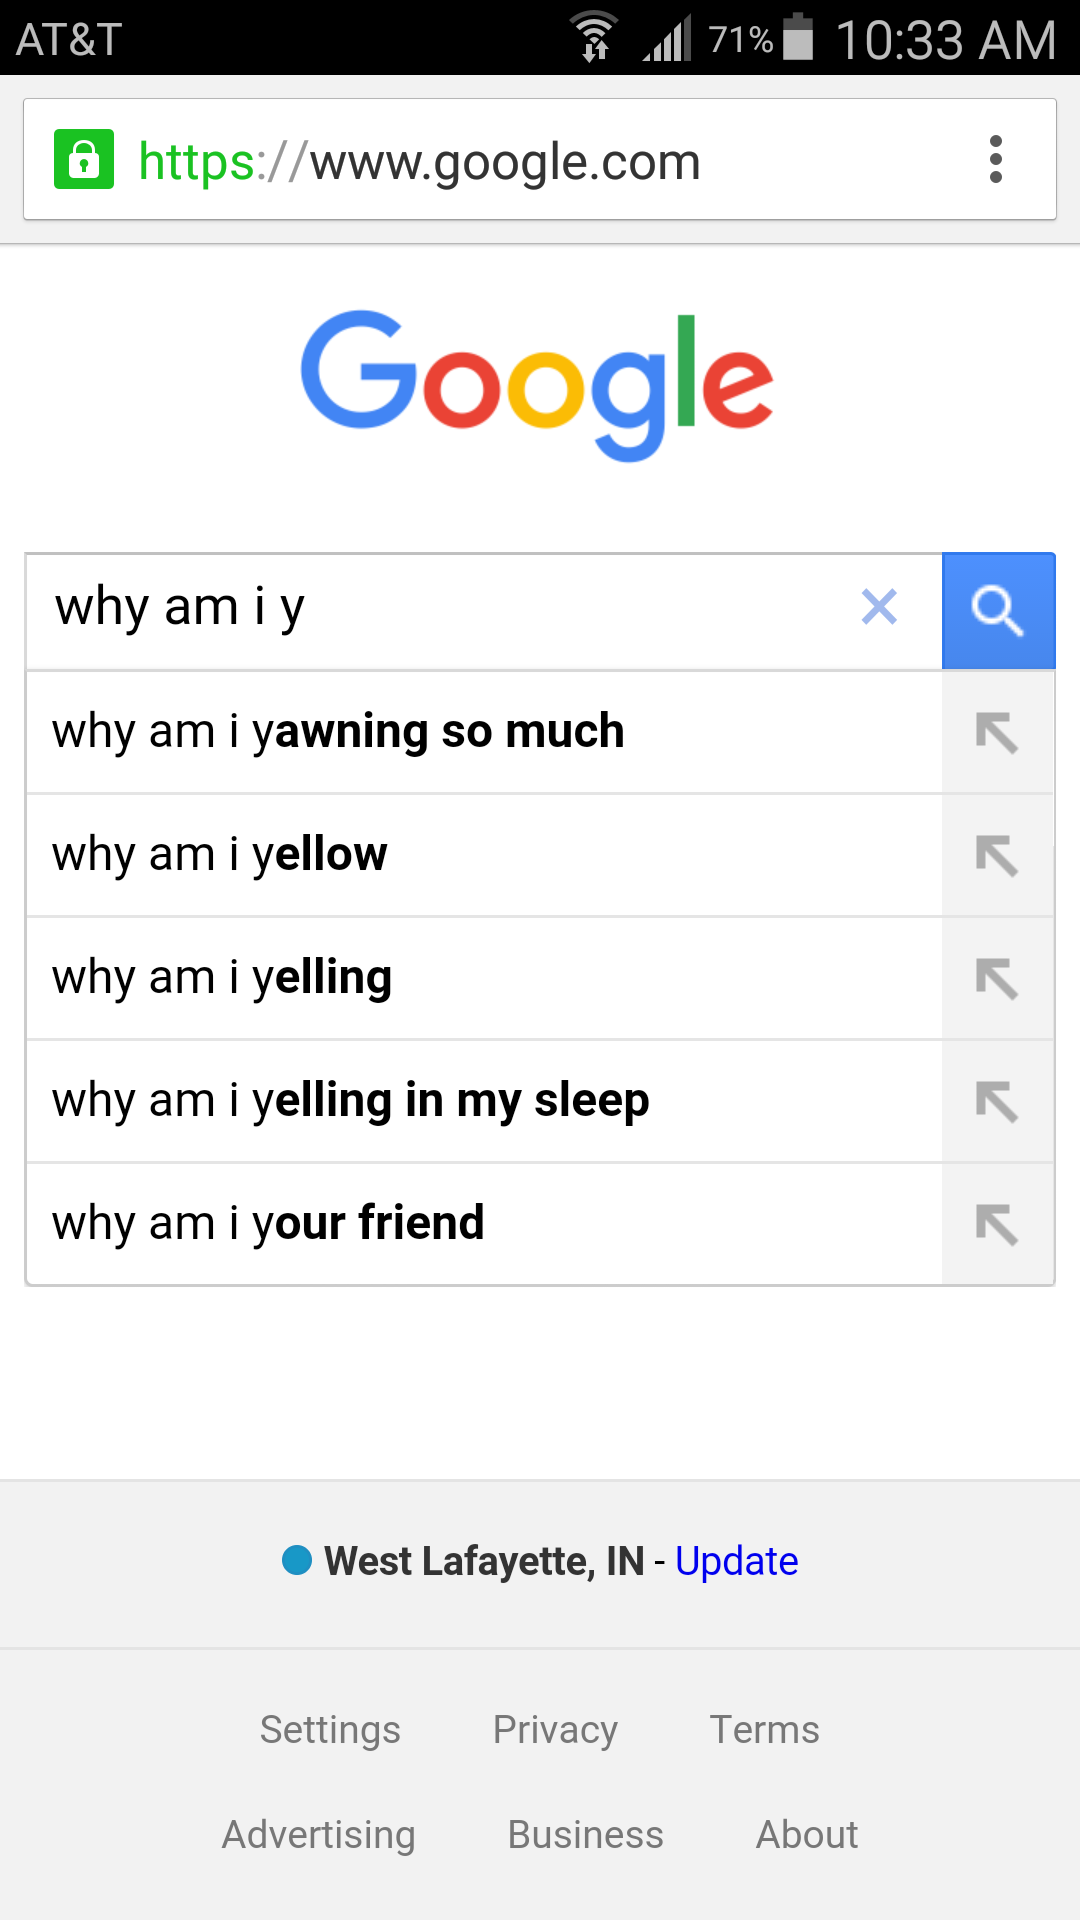Tap the arrow icon beside 'your friend'
The image size is (1080, 1920).
997,1225
